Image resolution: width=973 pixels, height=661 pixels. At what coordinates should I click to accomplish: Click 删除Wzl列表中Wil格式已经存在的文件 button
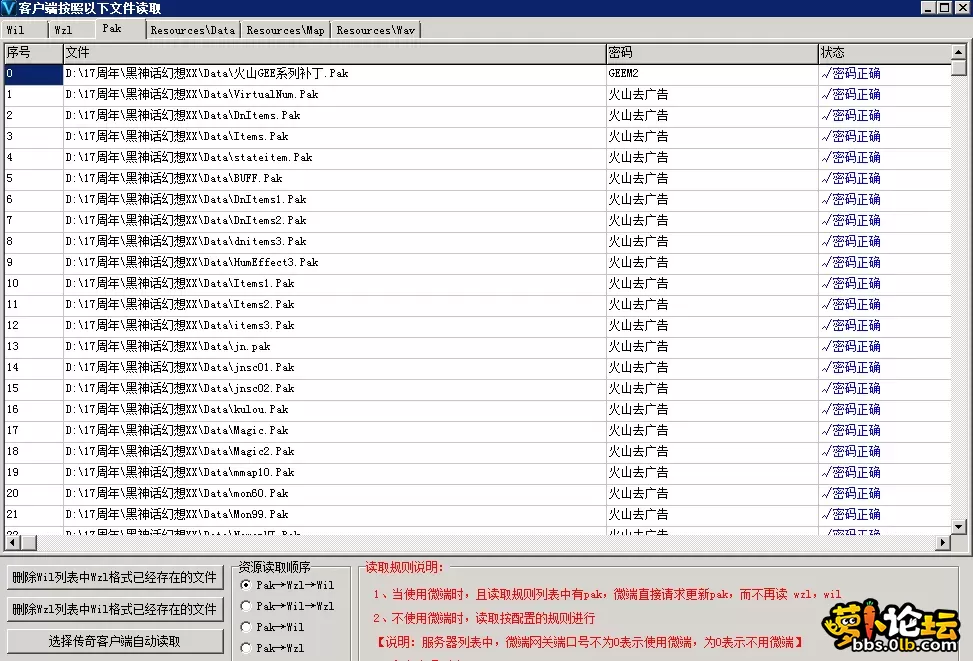115,609
